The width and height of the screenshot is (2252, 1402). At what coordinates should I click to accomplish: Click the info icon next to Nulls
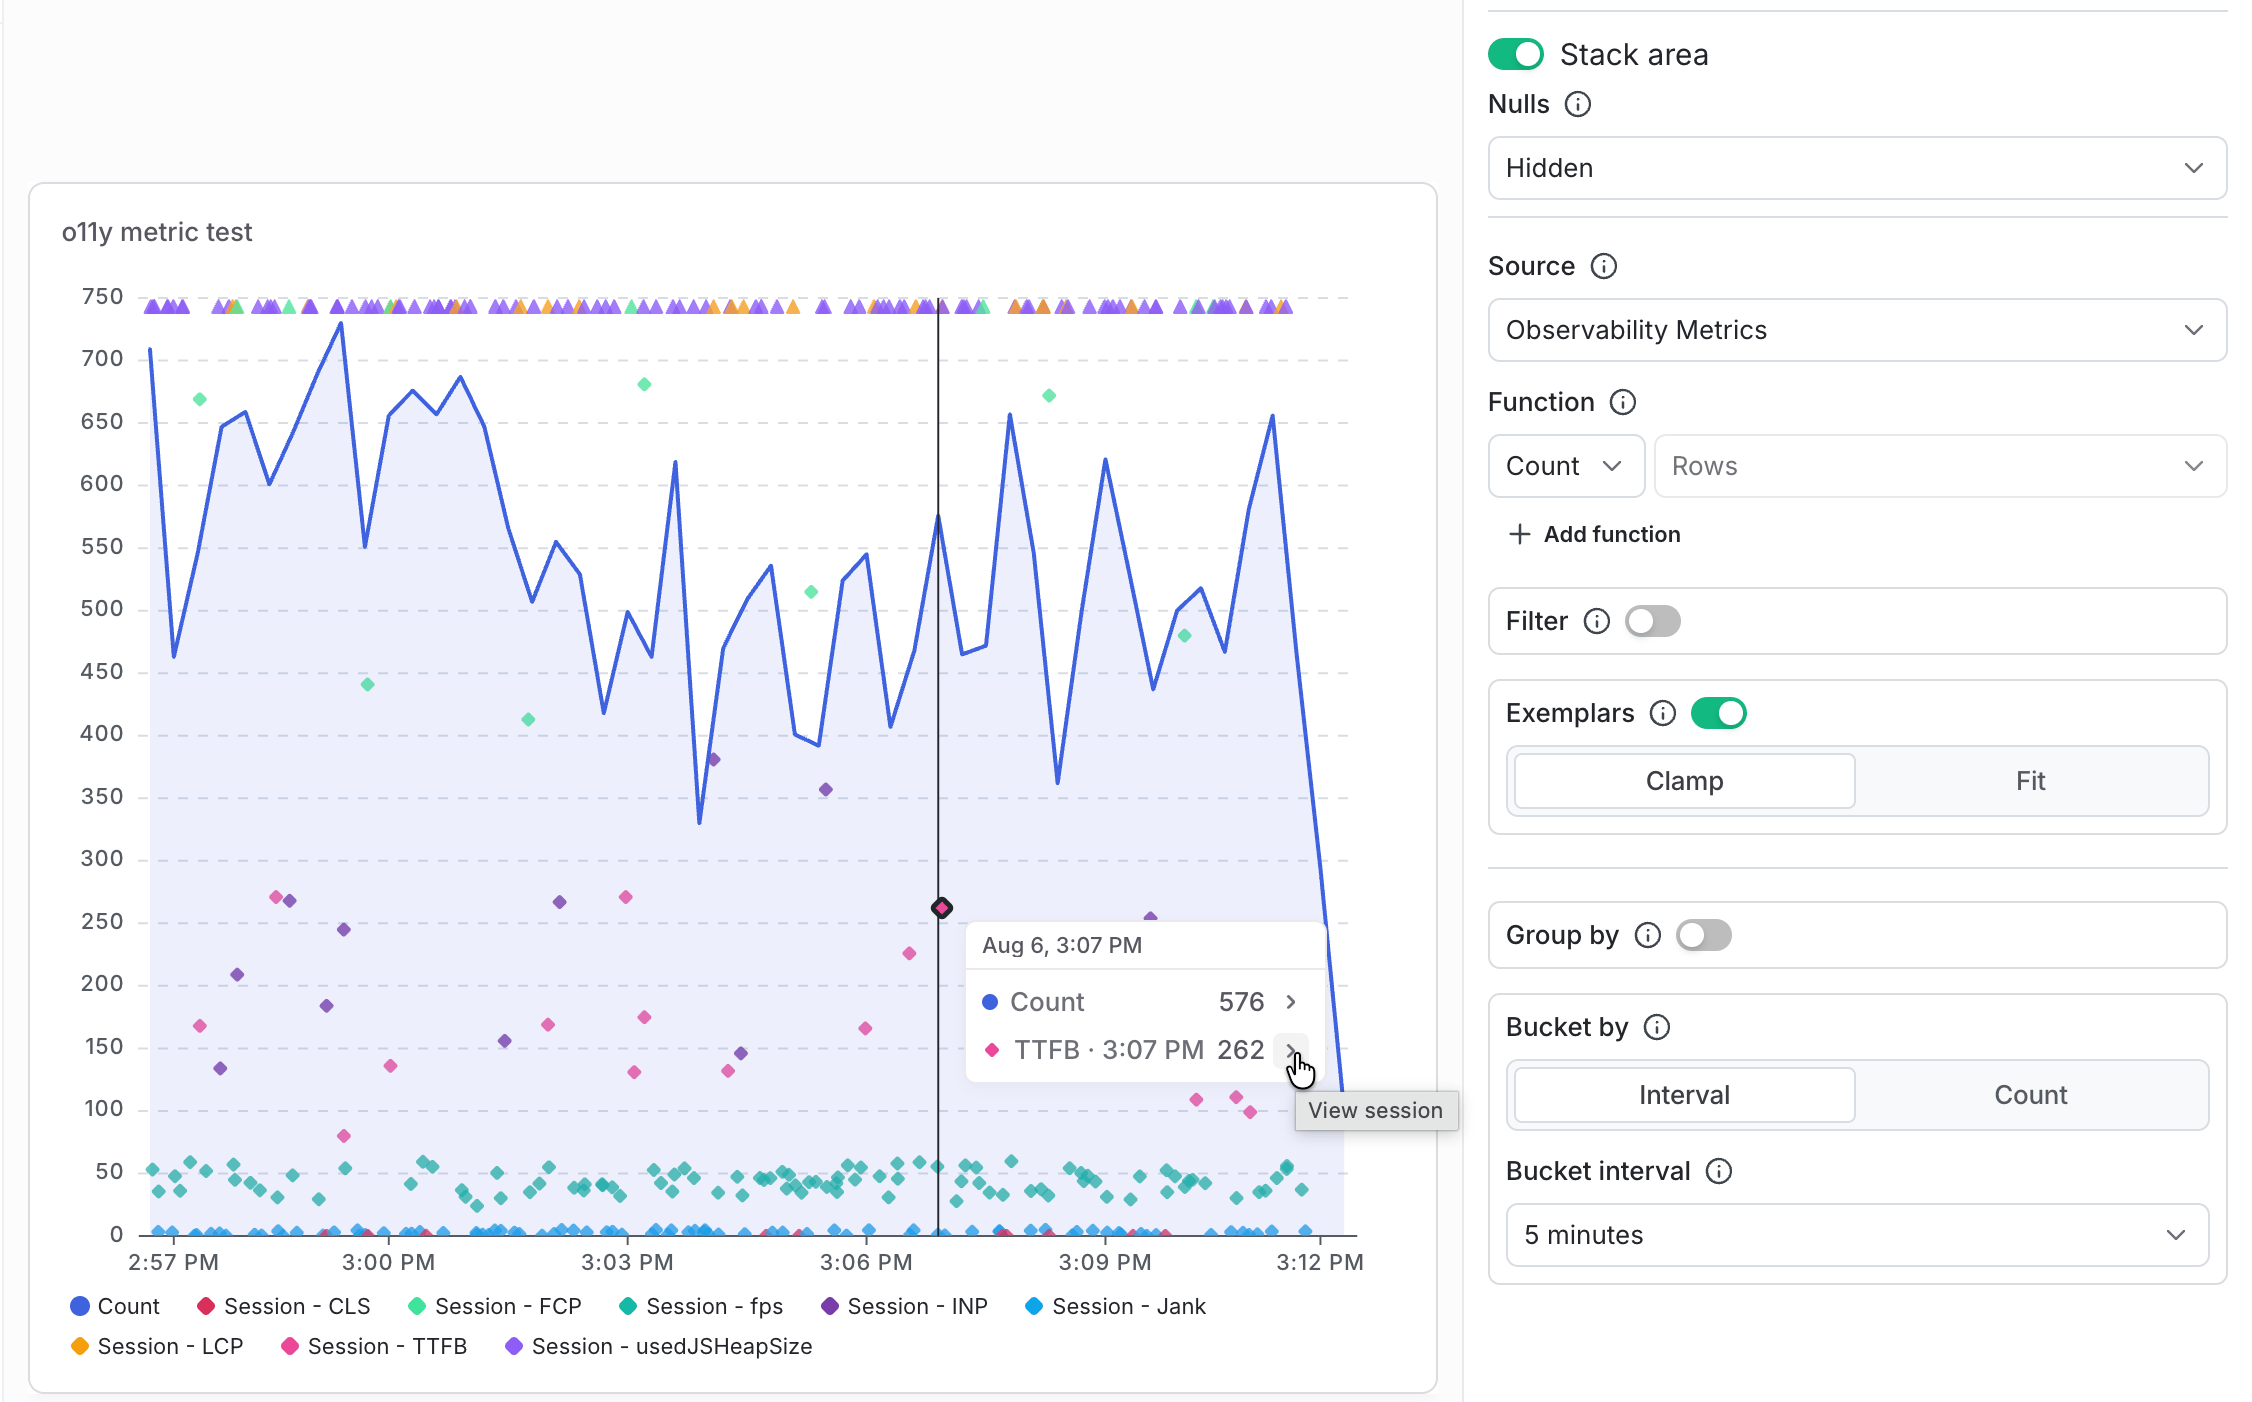tap(1577, 104)
